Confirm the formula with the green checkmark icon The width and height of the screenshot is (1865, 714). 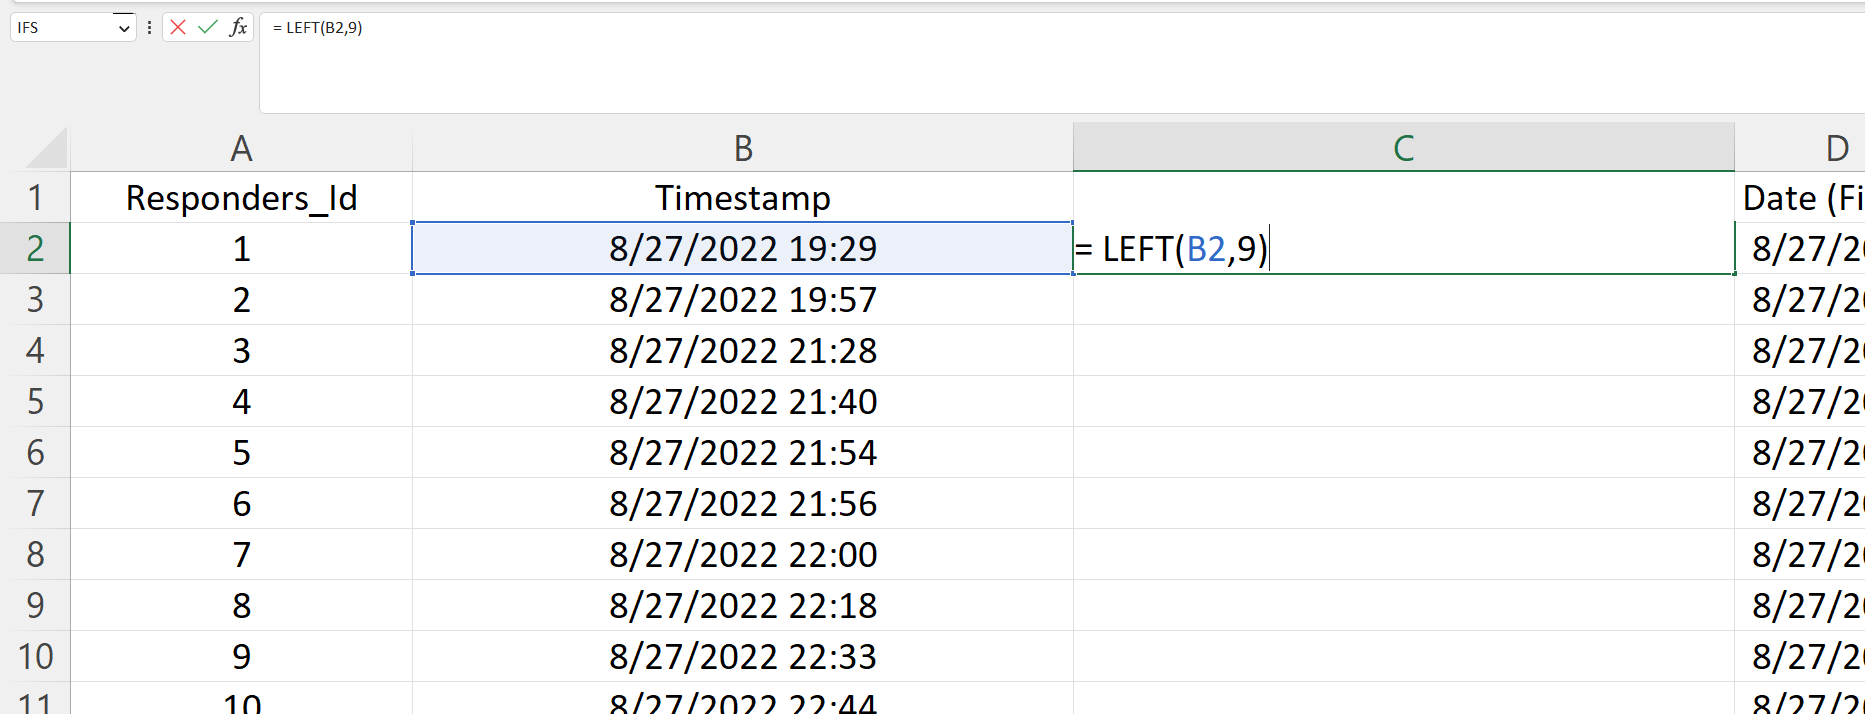[207, 27]
